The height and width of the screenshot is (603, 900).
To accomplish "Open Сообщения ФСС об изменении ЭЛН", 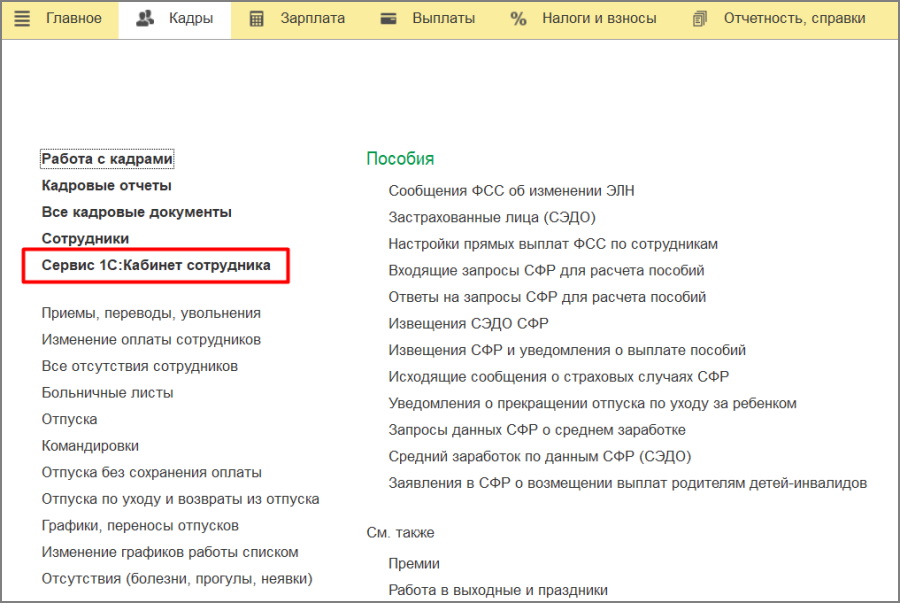I will 511,191.
